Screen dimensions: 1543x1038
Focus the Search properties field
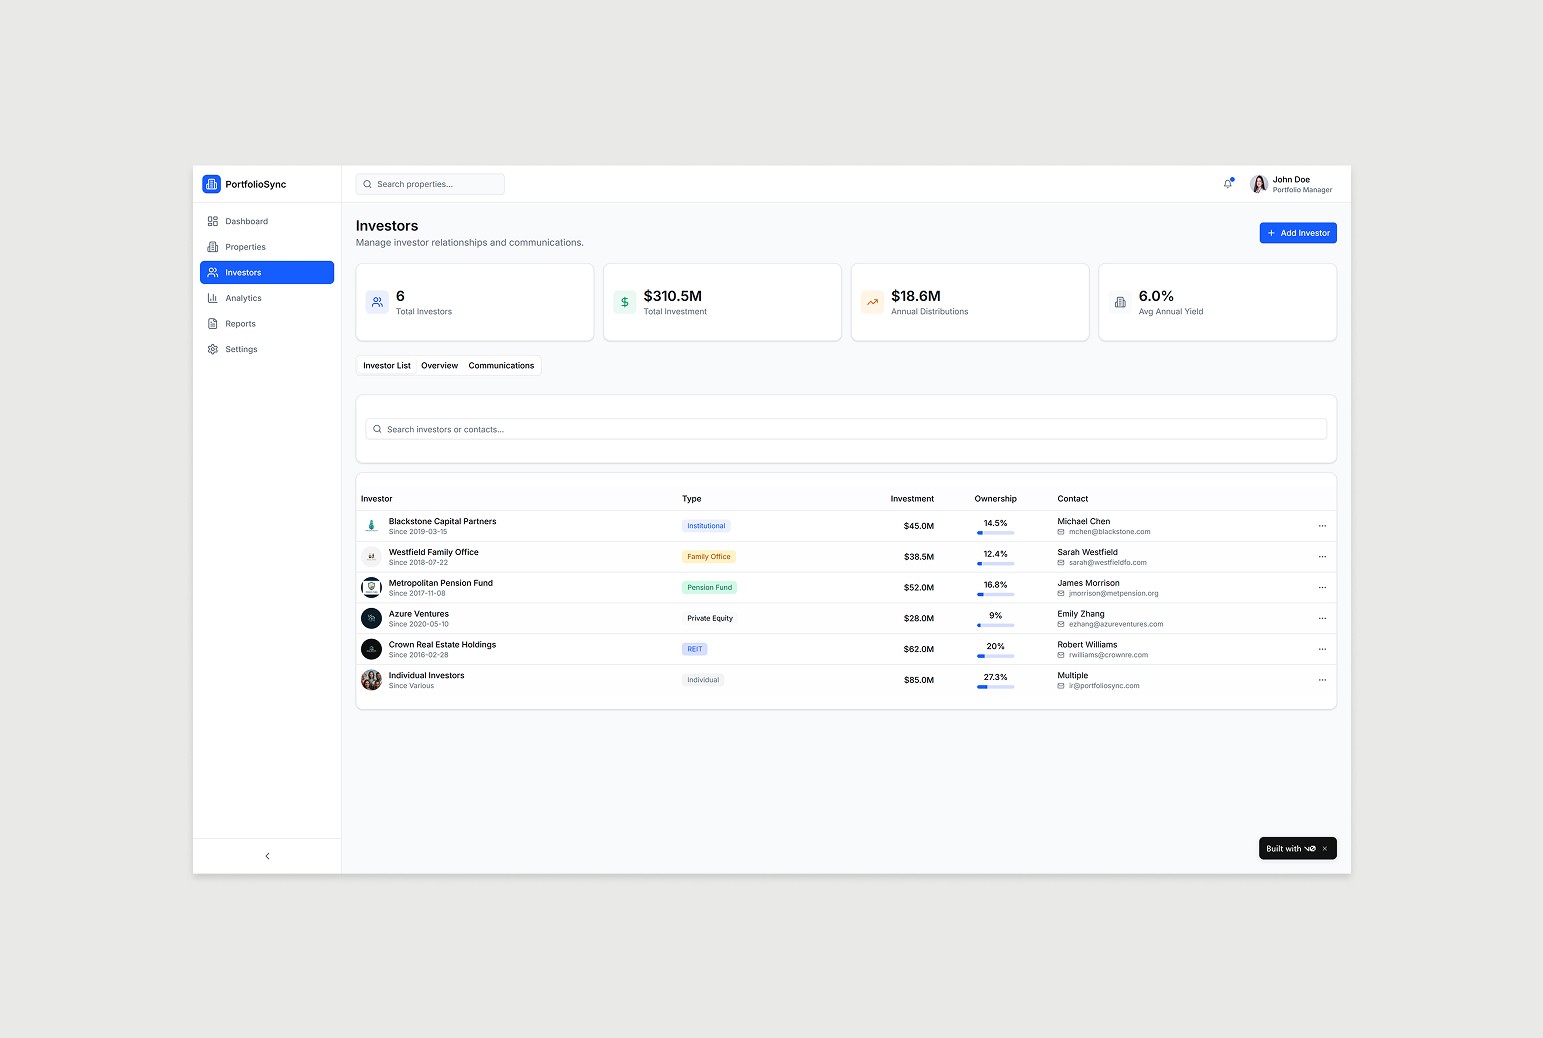point(430,184)
